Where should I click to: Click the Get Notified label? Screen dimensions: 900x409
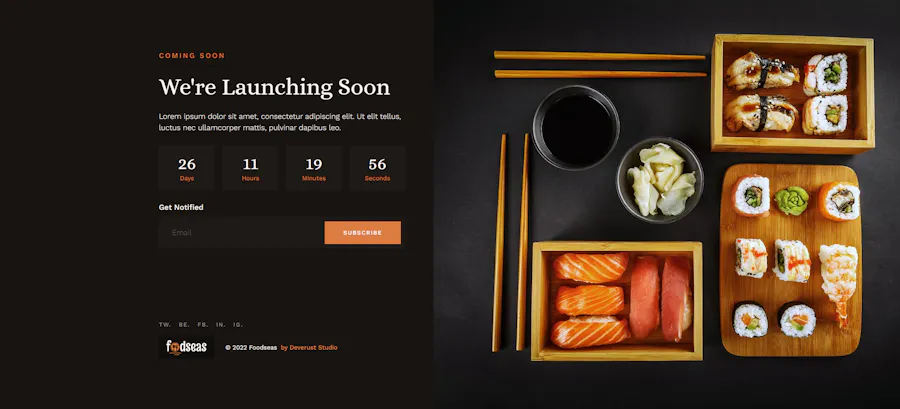pyautogui.click(x=181, y=207)
